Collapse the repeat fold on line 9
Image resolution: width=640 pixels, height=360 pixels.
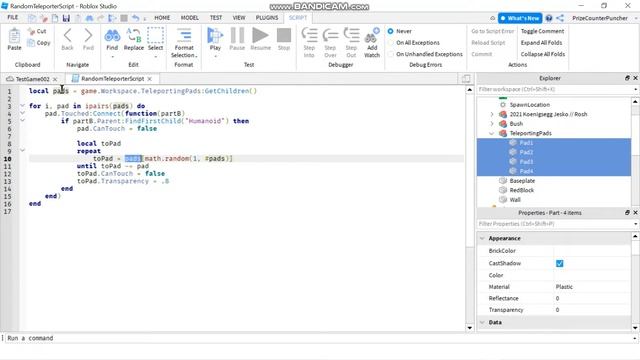(22, 151)
